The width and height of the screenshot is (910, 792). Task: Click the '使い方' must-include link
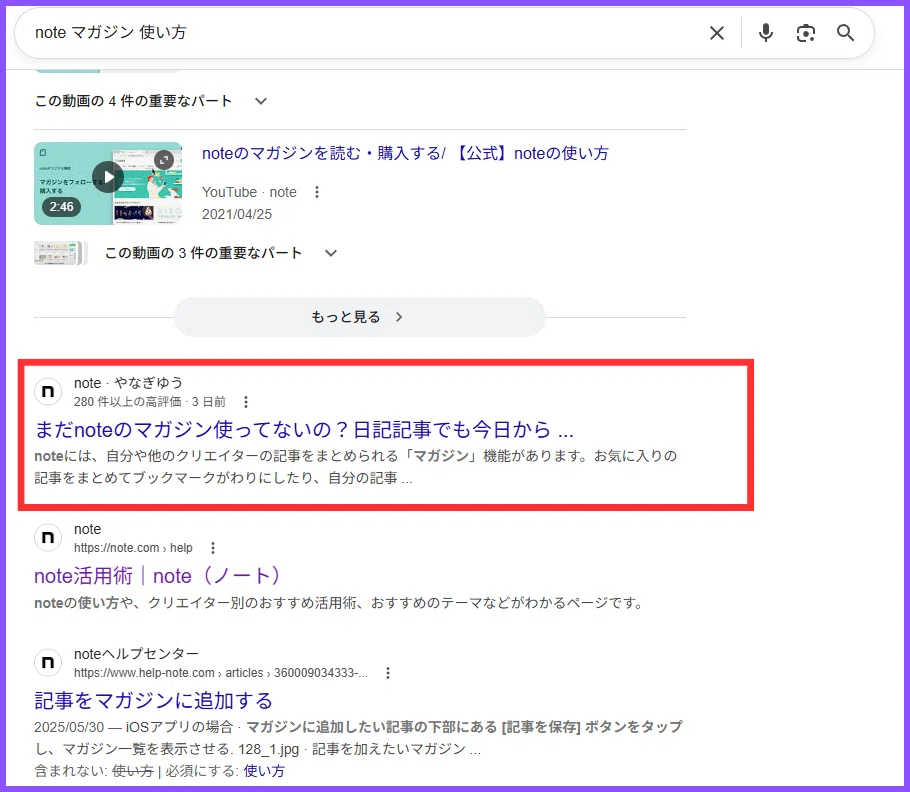tap(264, 771)
